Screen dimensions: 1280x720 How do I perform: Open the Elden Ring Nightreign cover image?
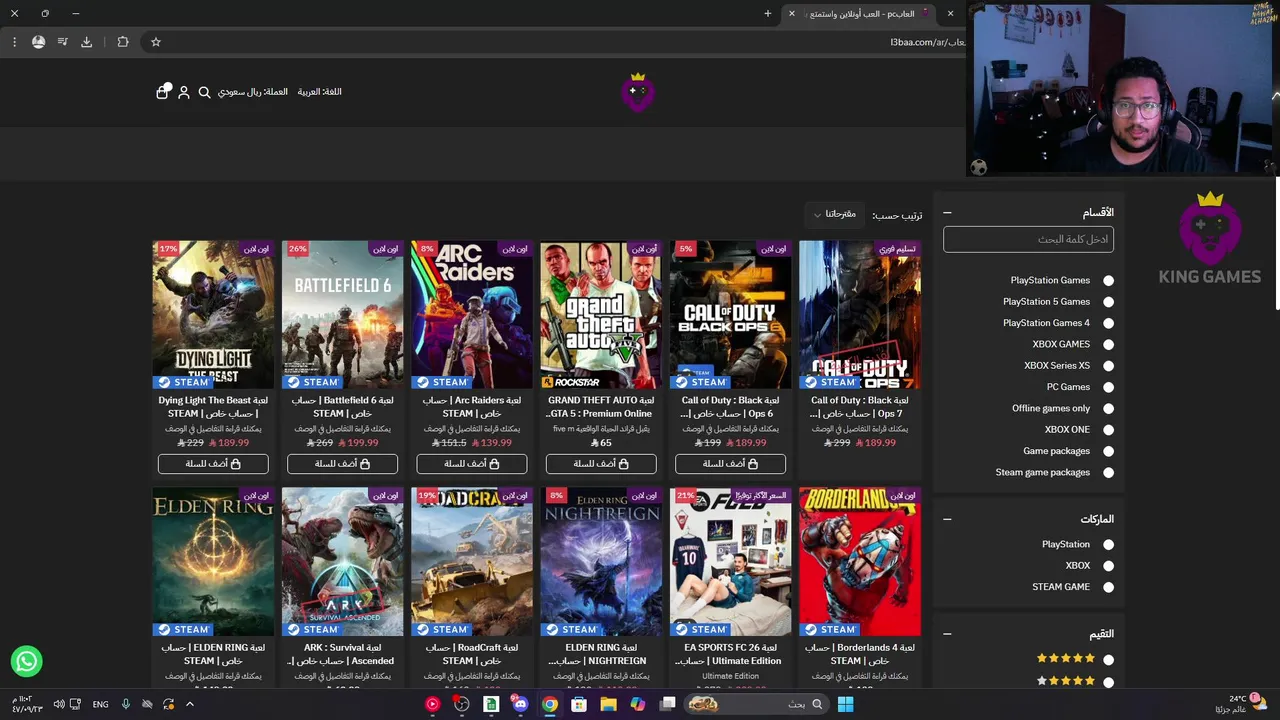pos(601,561)
